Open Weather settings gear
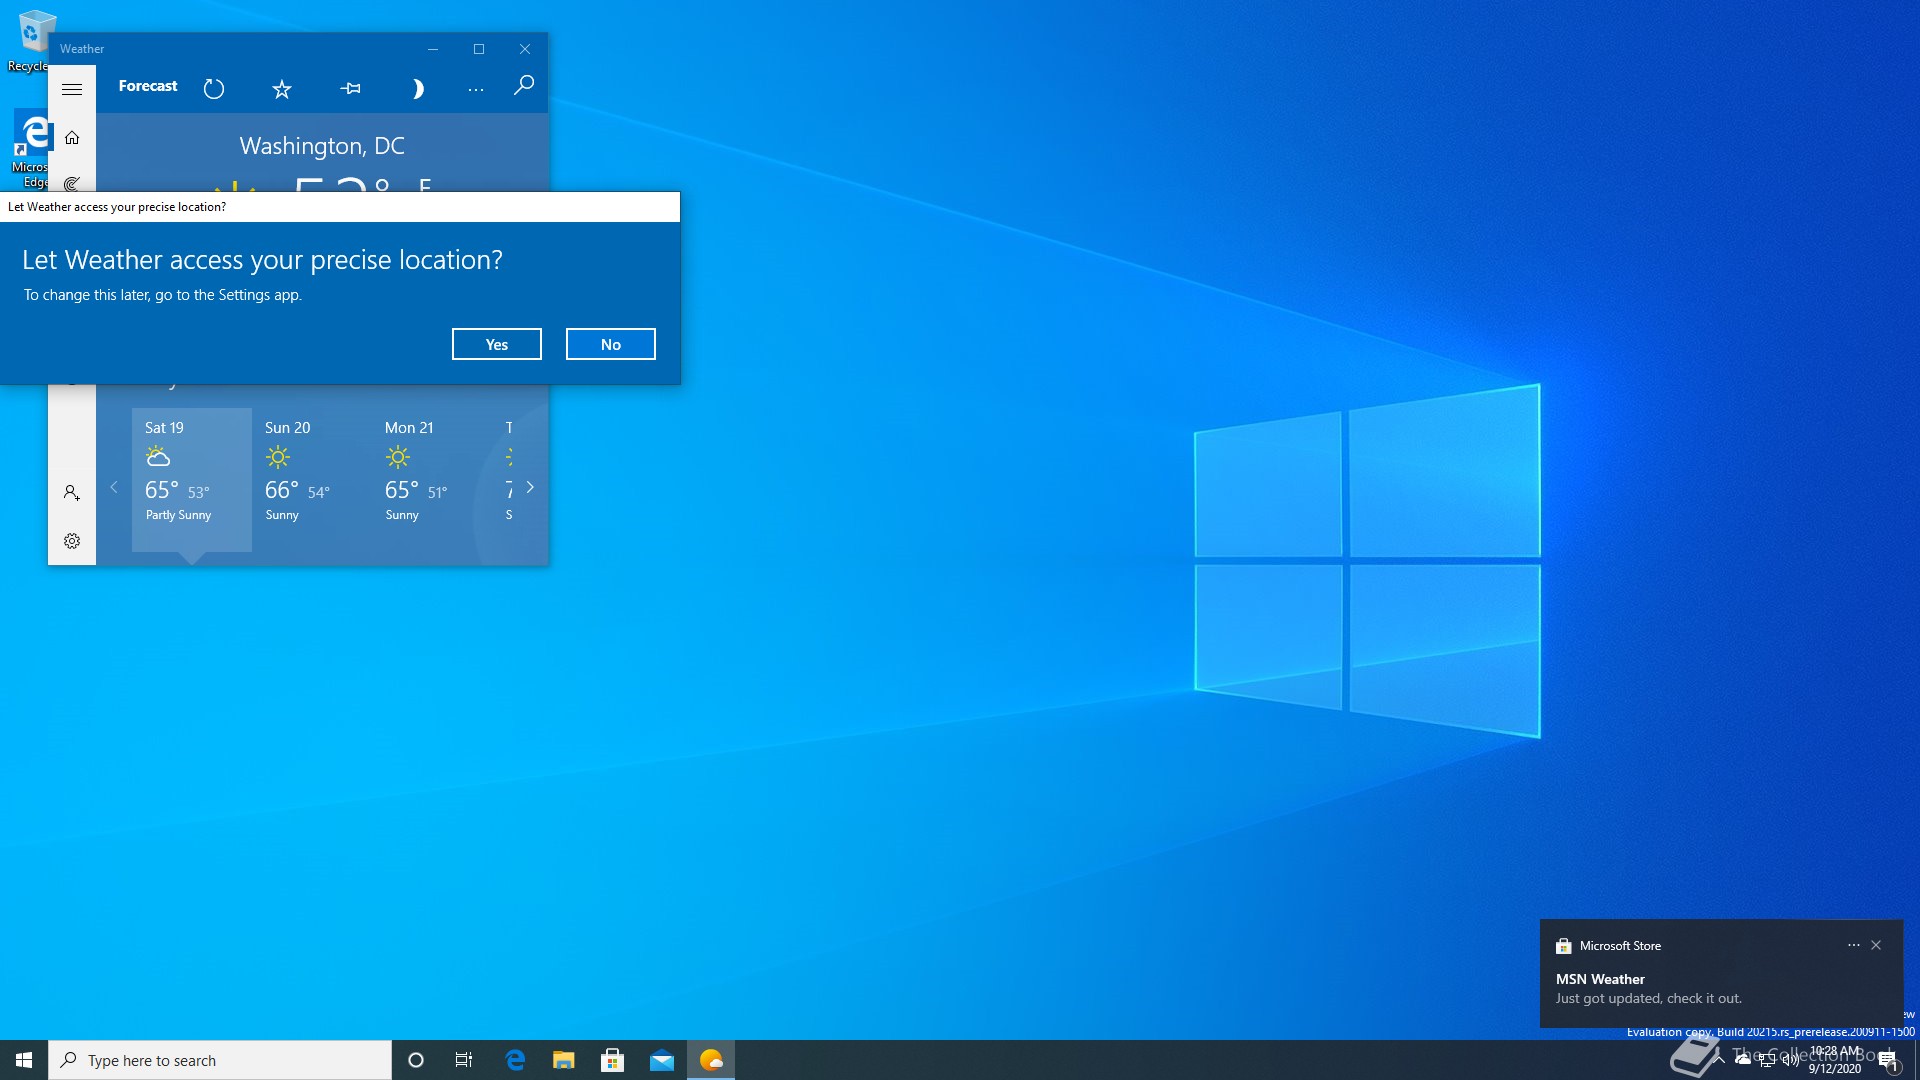The image size is (1920, 1080). 72,541
